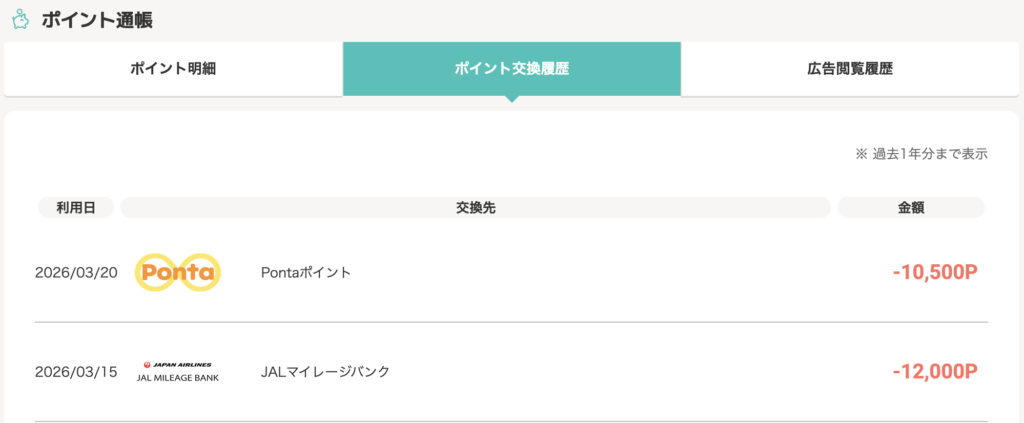Viewport: 1024px width, 423px height.
Task: Open the JALマイレージバンク exchange entry
Action: click(325, 372)
